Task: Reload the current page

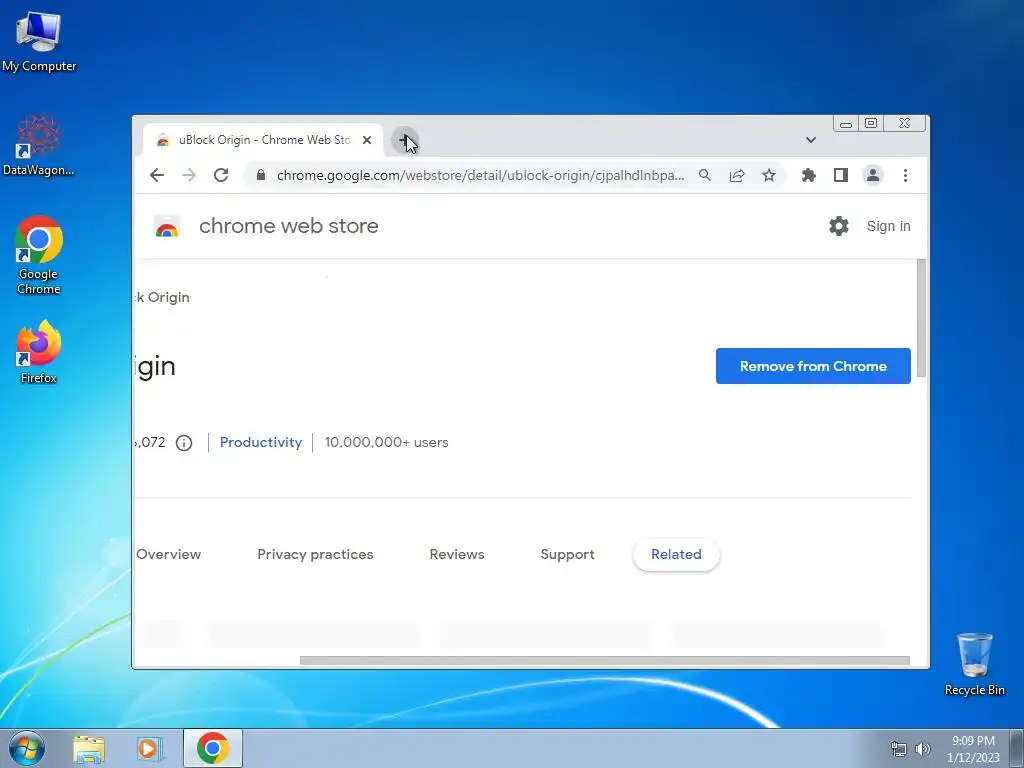Action: [221, 175]
